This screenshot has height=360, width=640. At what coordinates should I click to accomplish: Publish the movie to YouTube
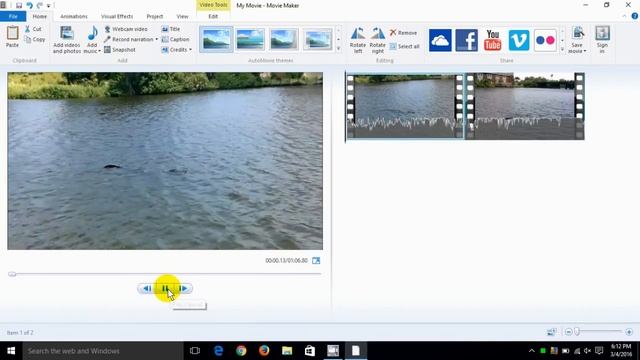pos(493,40)
